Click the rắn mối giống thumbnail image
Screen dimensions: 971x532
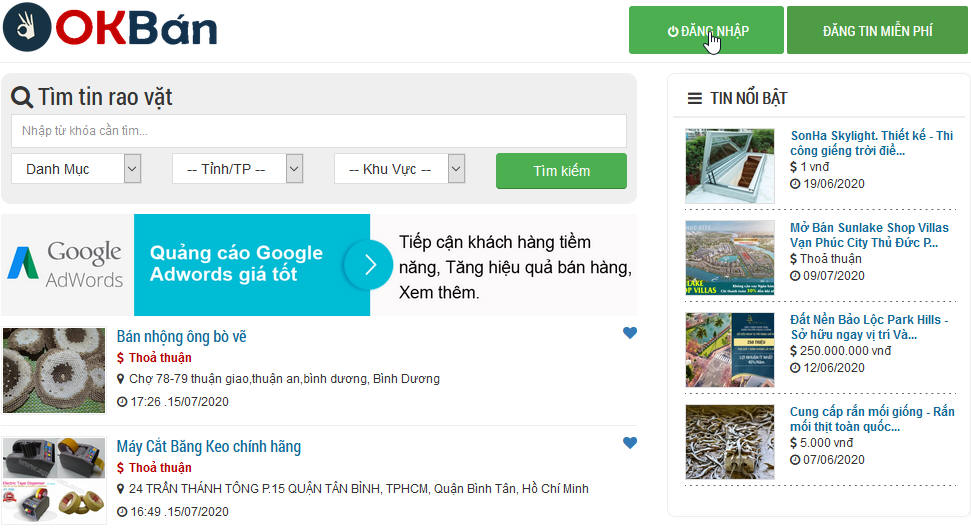coord(729,442)
